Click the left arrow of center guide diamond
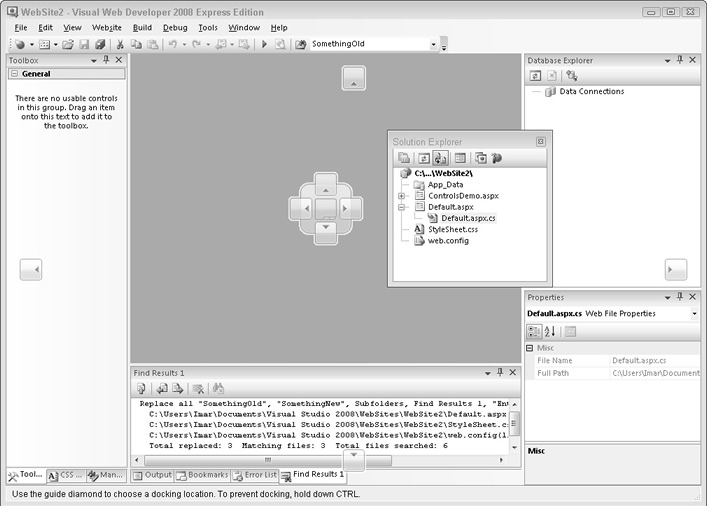The width and height of the screenshot is (707, 506). 301,208
